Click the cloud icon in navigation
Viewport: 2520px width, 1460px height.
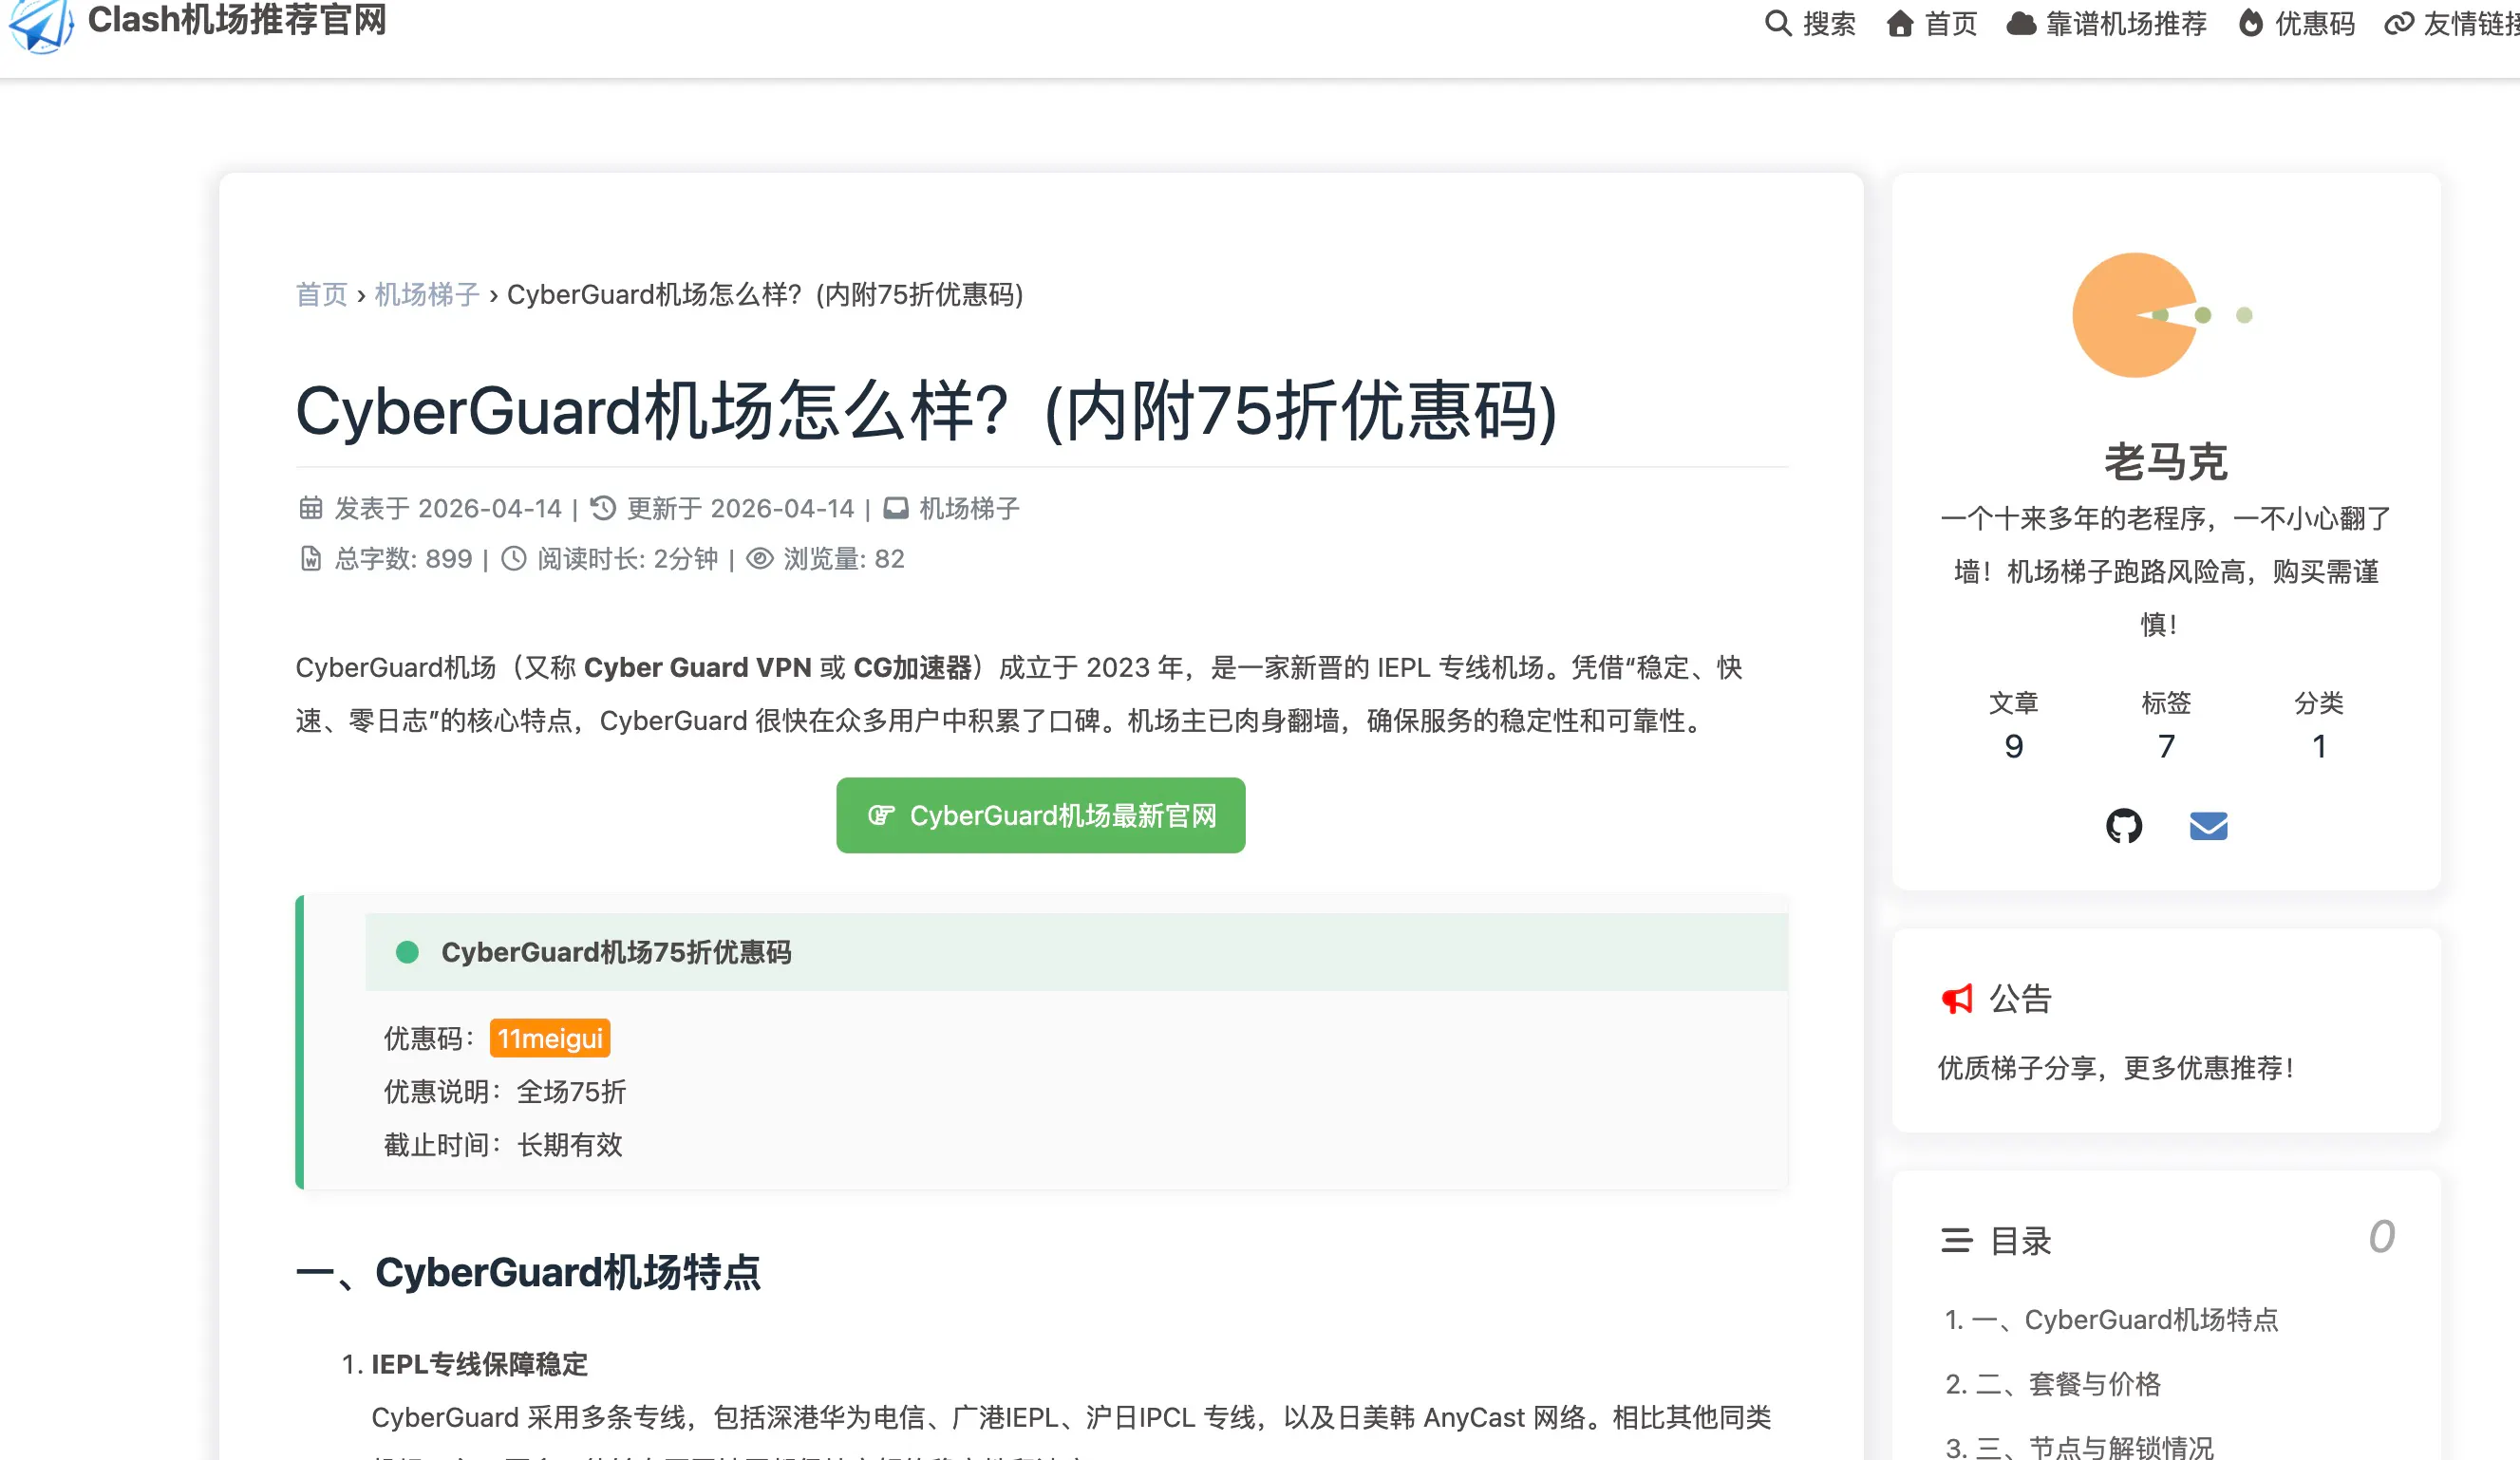coord(2021,23)
